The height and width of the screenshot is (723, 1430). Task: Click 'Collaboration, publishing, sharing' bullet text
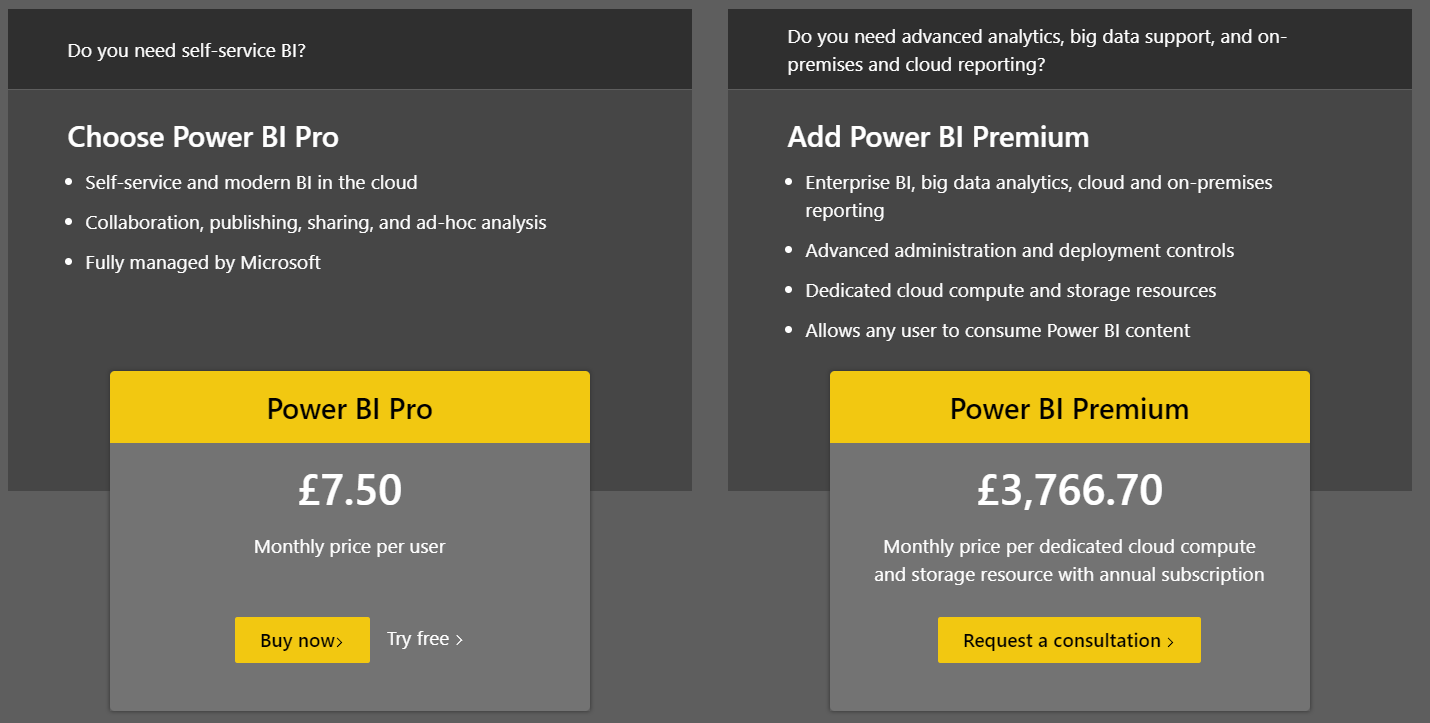[316, 222]
